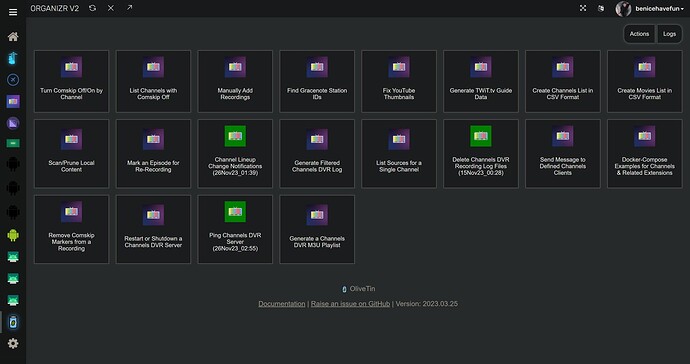The width and height of the screenshot is (690, 364).
Task: Run Send Message to Defined Channels Clients
Action: (x=562, y=154)
